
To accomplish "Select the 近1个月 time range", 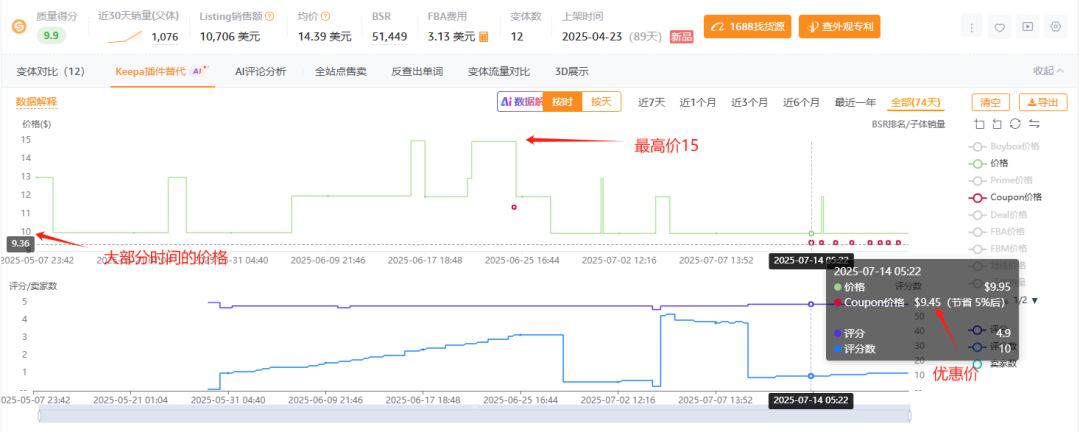I will coord(698,102).
